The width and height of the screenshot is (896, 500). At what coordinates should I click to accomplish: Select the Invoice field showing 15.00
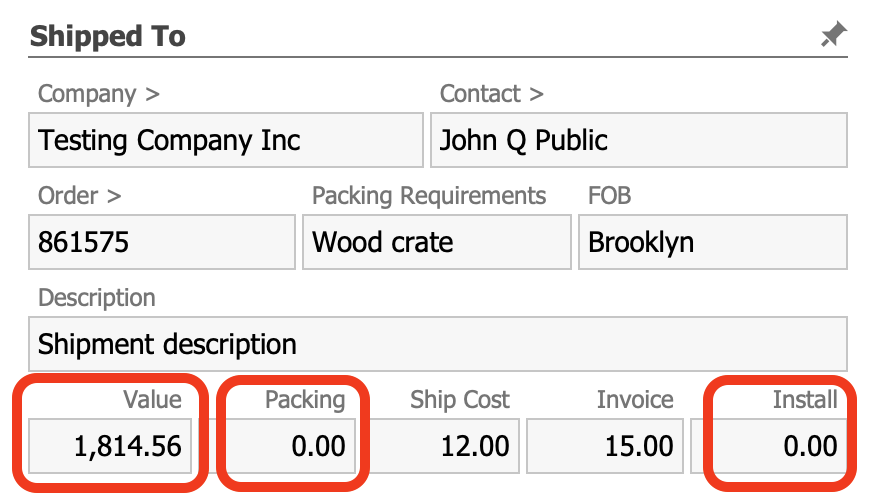coord(604,445)
